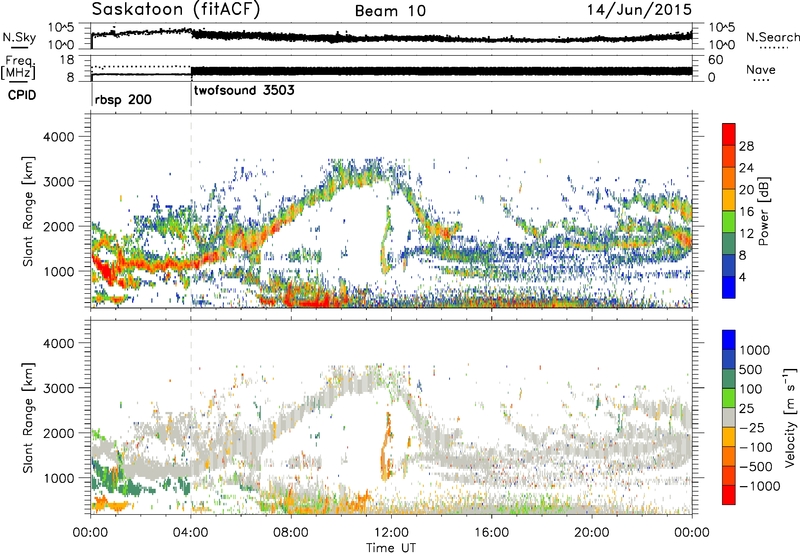This screenshot has width=800, height=554.
Task: Click the 'Slant Range [km]' label of velocity panel
Action: click(x=28, y=417)
